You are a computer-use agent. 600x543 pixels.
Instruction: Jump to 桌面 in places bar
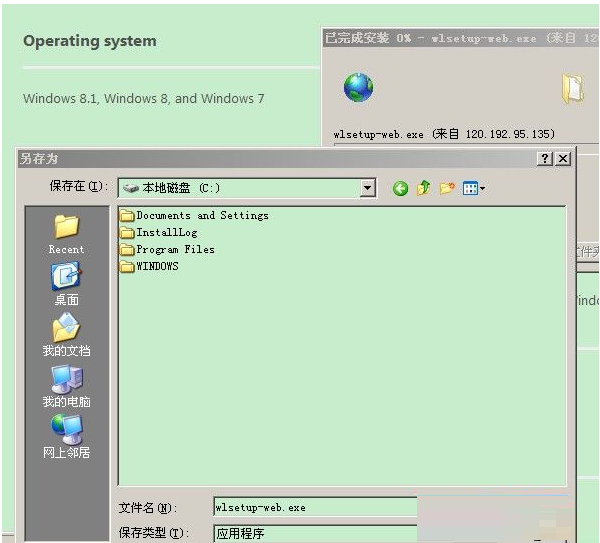coord(66,284)
